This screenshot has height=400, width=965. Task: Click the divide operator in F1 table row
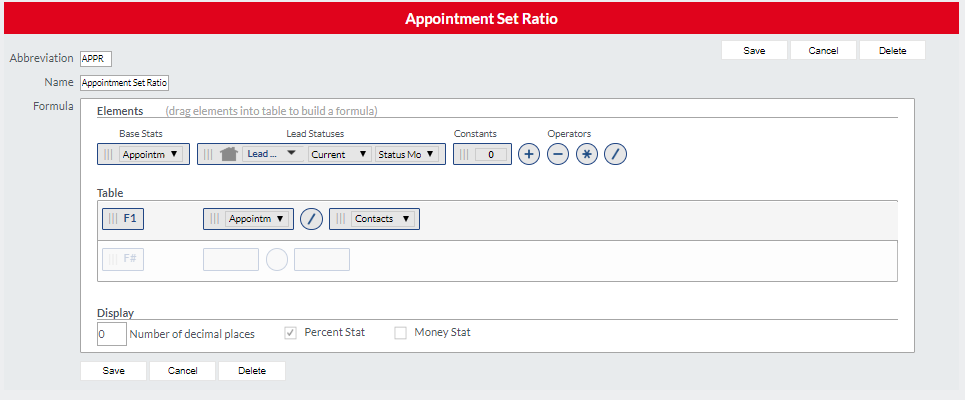point(311,218)
